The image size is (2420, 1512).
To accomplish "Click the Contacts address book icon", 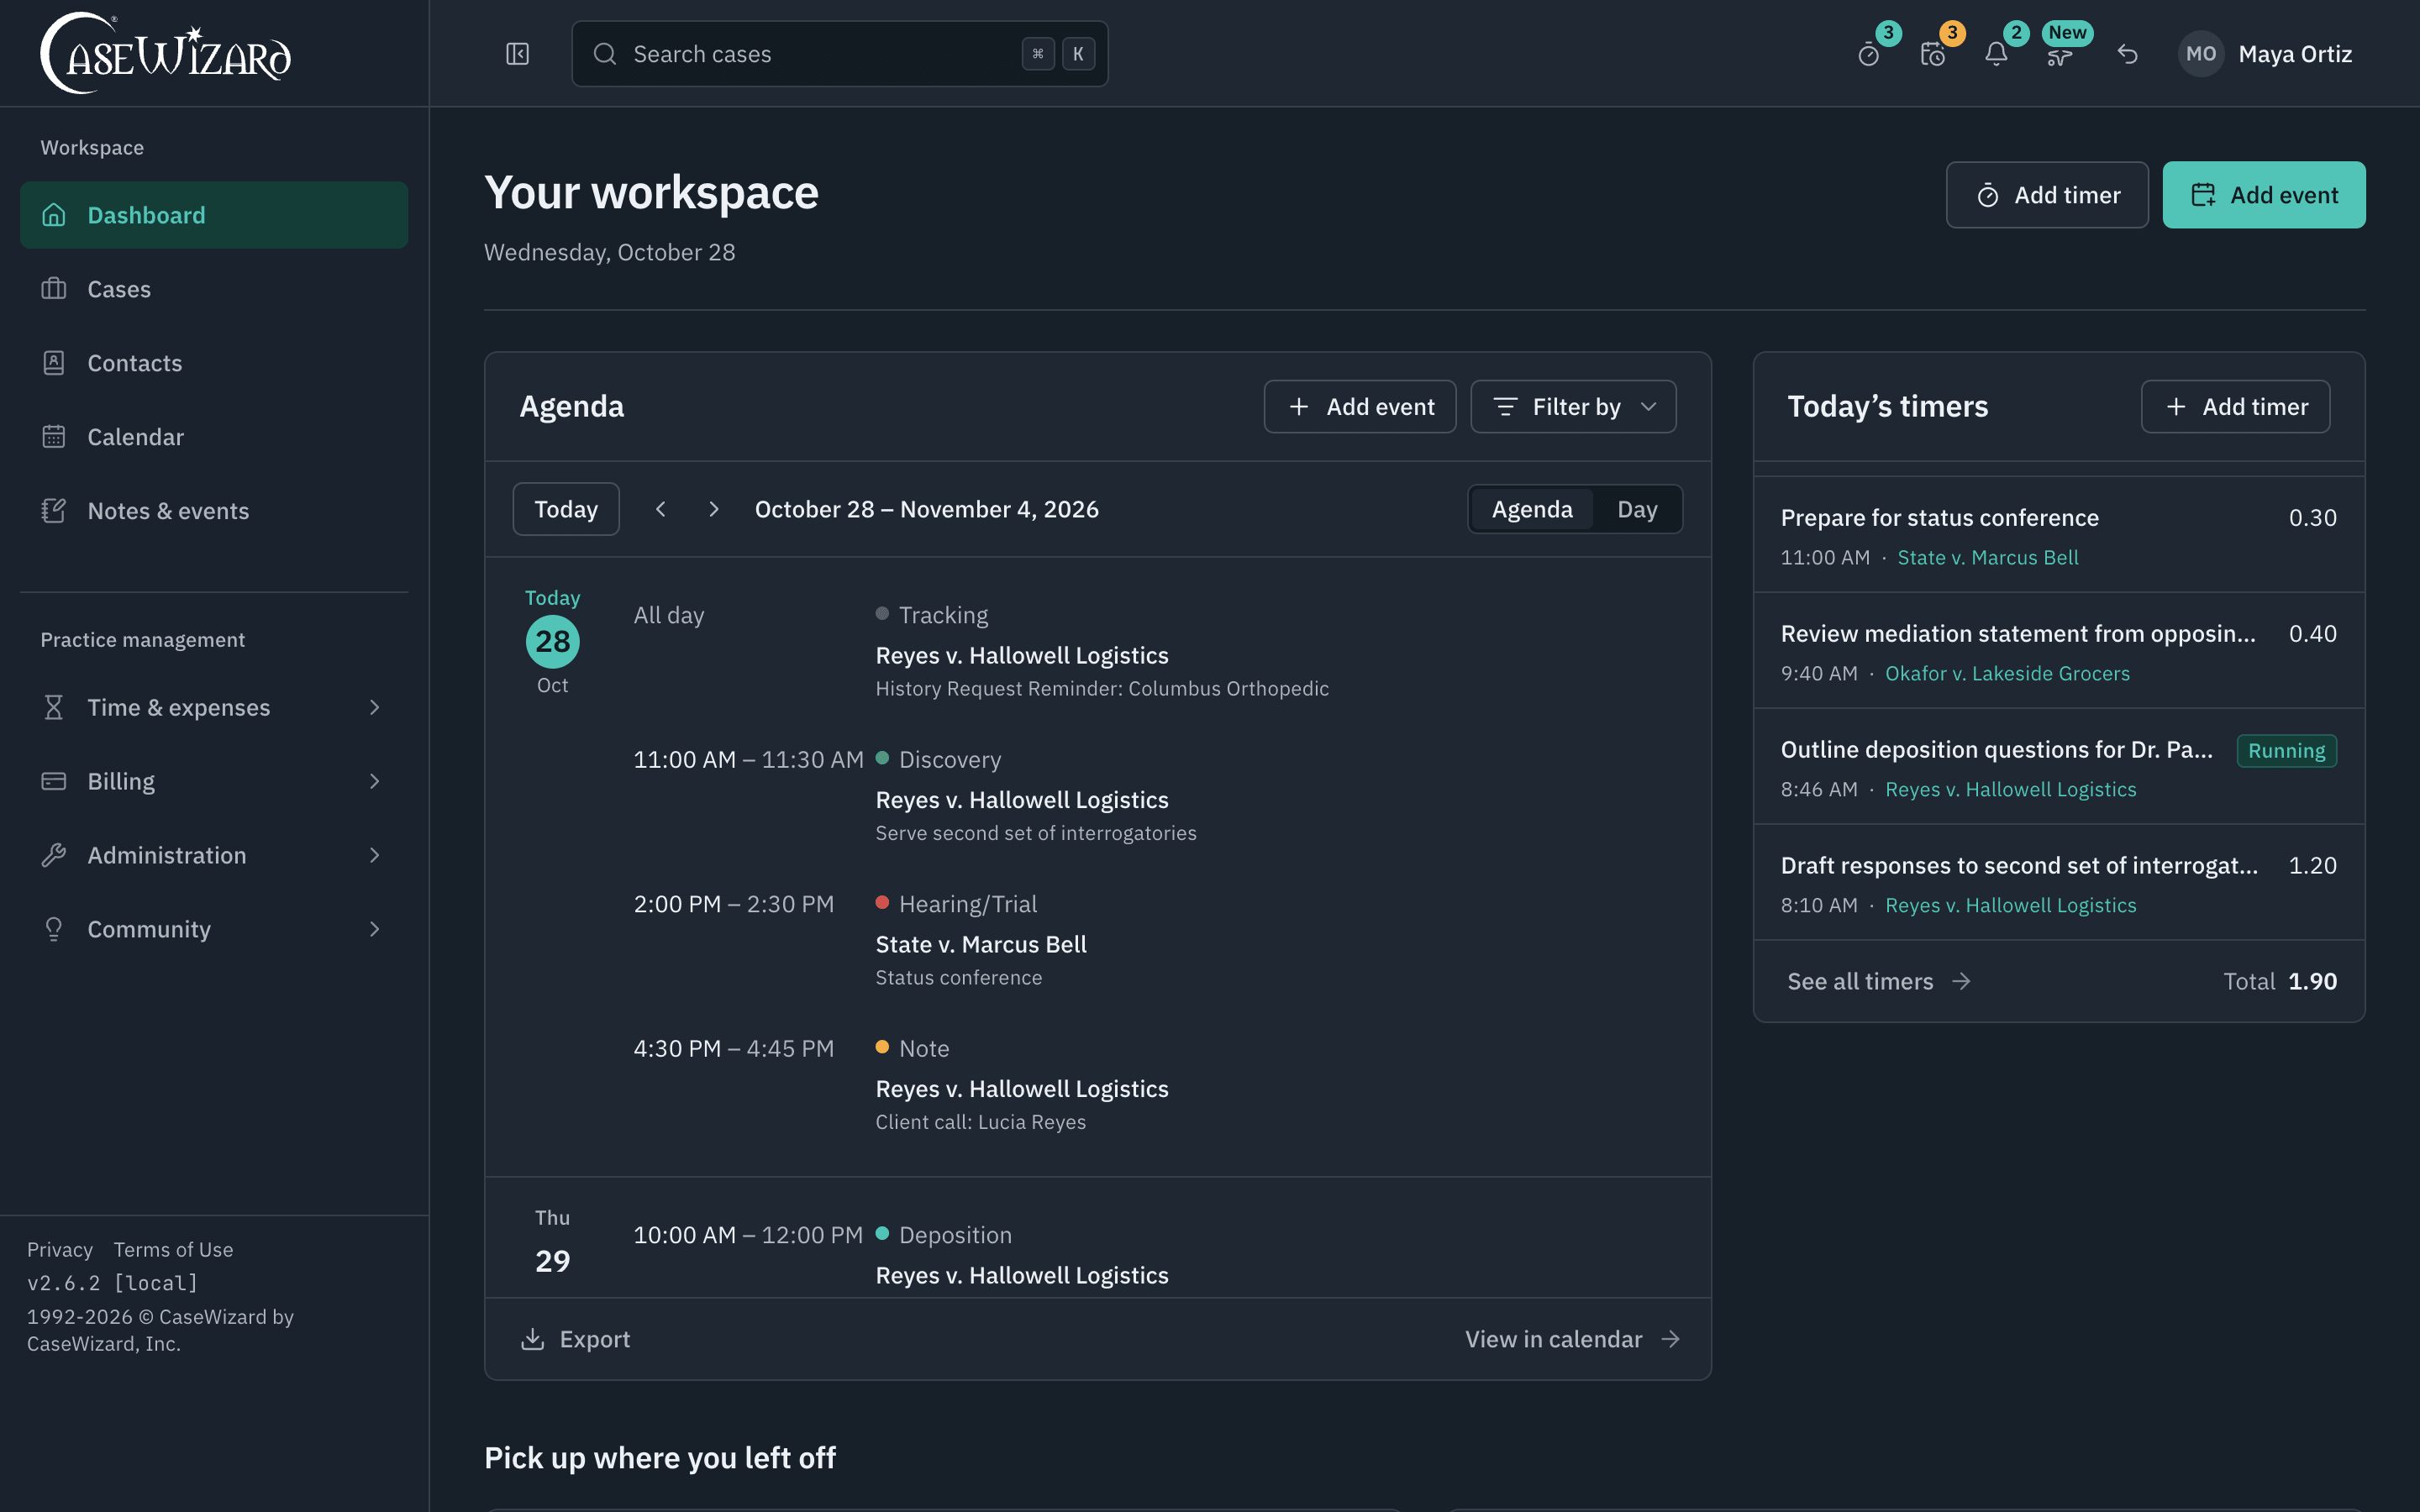I will point(54,363).
